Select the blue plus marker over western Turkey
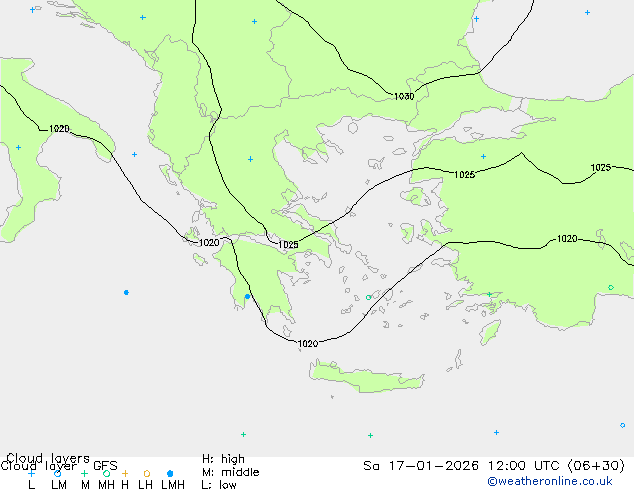Screen dimensions: 634x490 pos(483,156)
